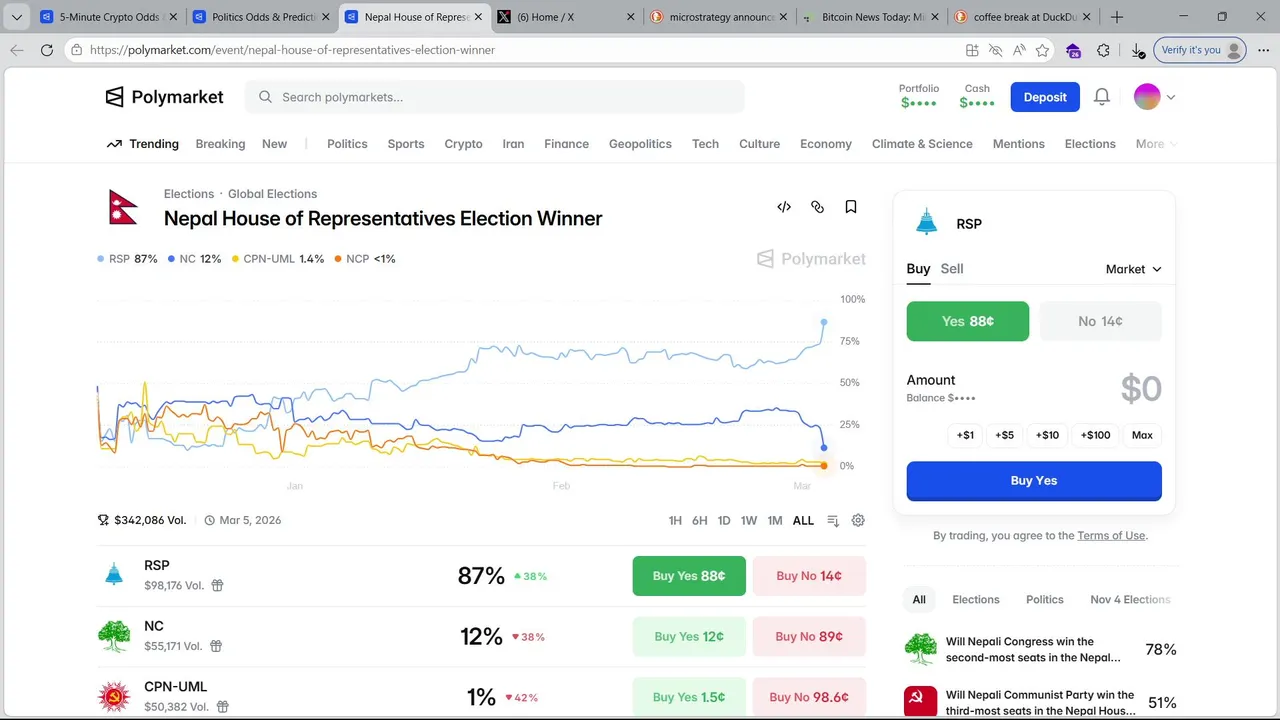Click the blue Deposit button
Image resolution: width=1280 pixels, height=720 pixels.
(1045, 97)
